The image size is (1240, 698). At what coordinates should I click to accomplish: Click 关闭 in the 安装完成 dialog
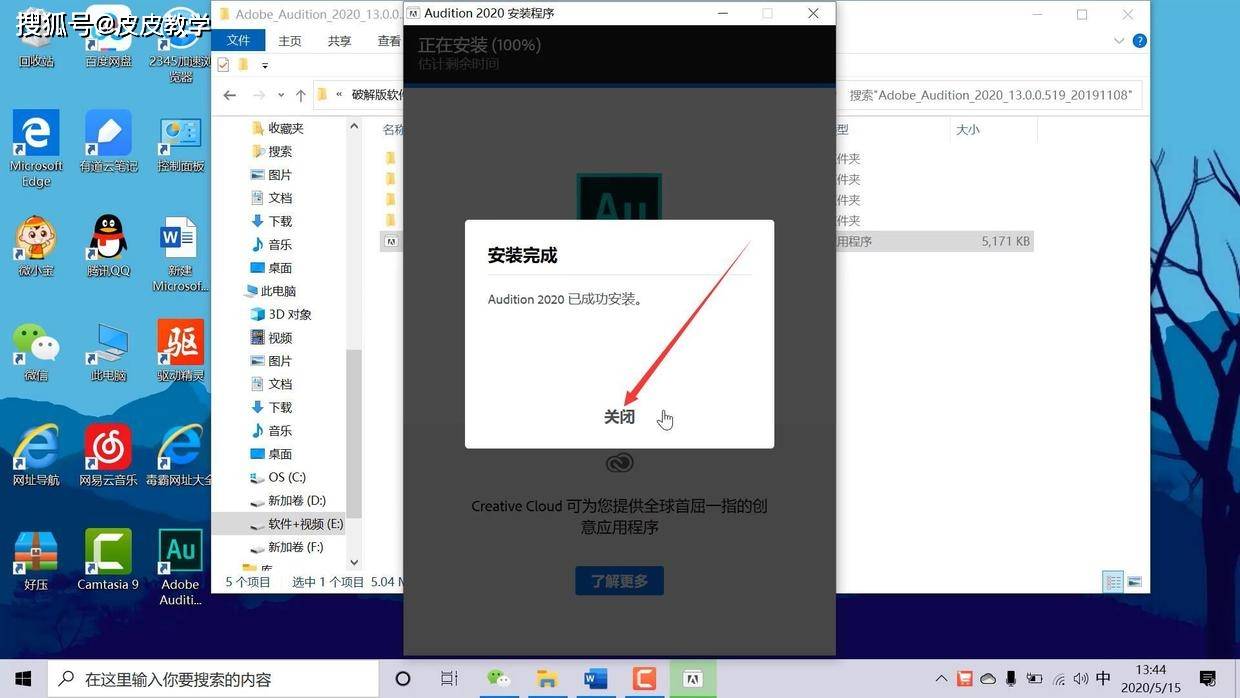tap(619, 417)
